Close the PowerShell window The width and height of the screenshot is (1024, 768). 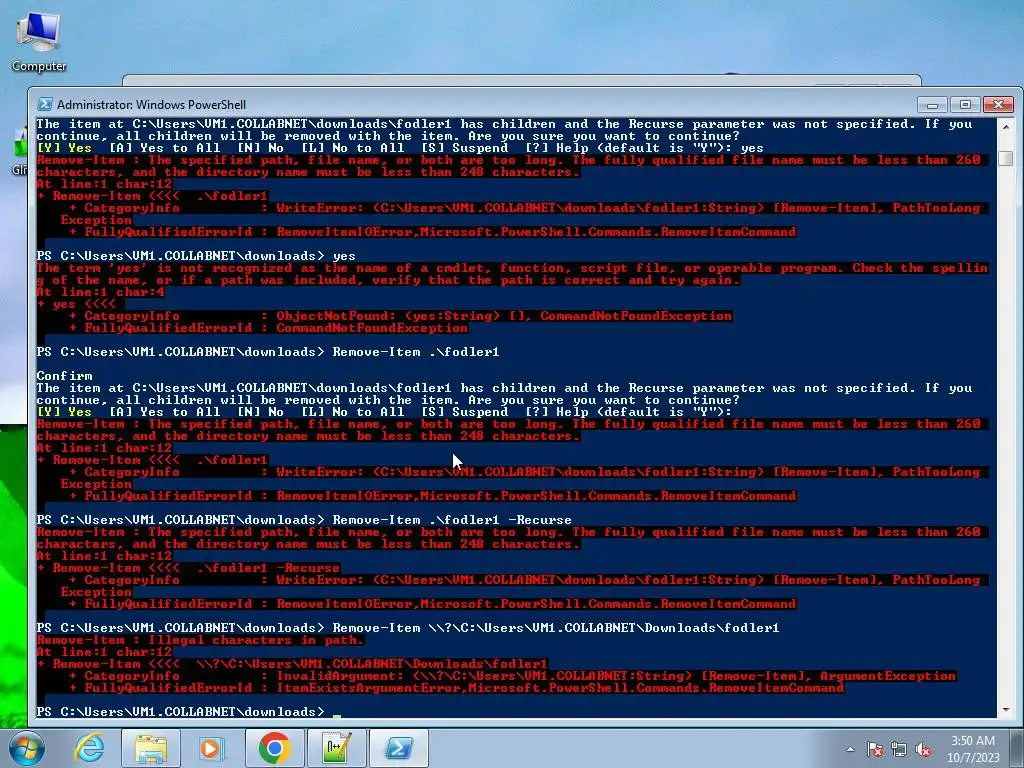(999, 104)
